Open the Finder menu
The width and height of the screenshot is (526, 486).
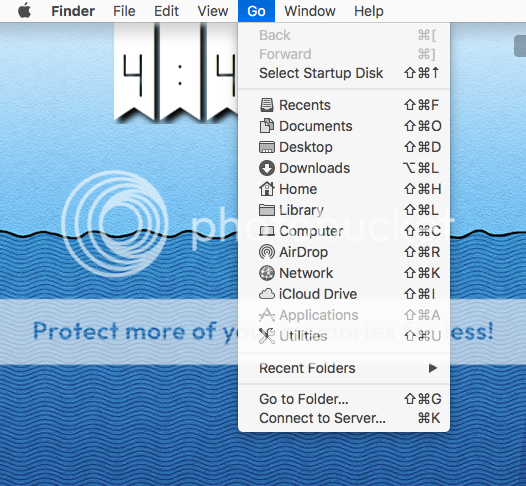coord(73,11)
